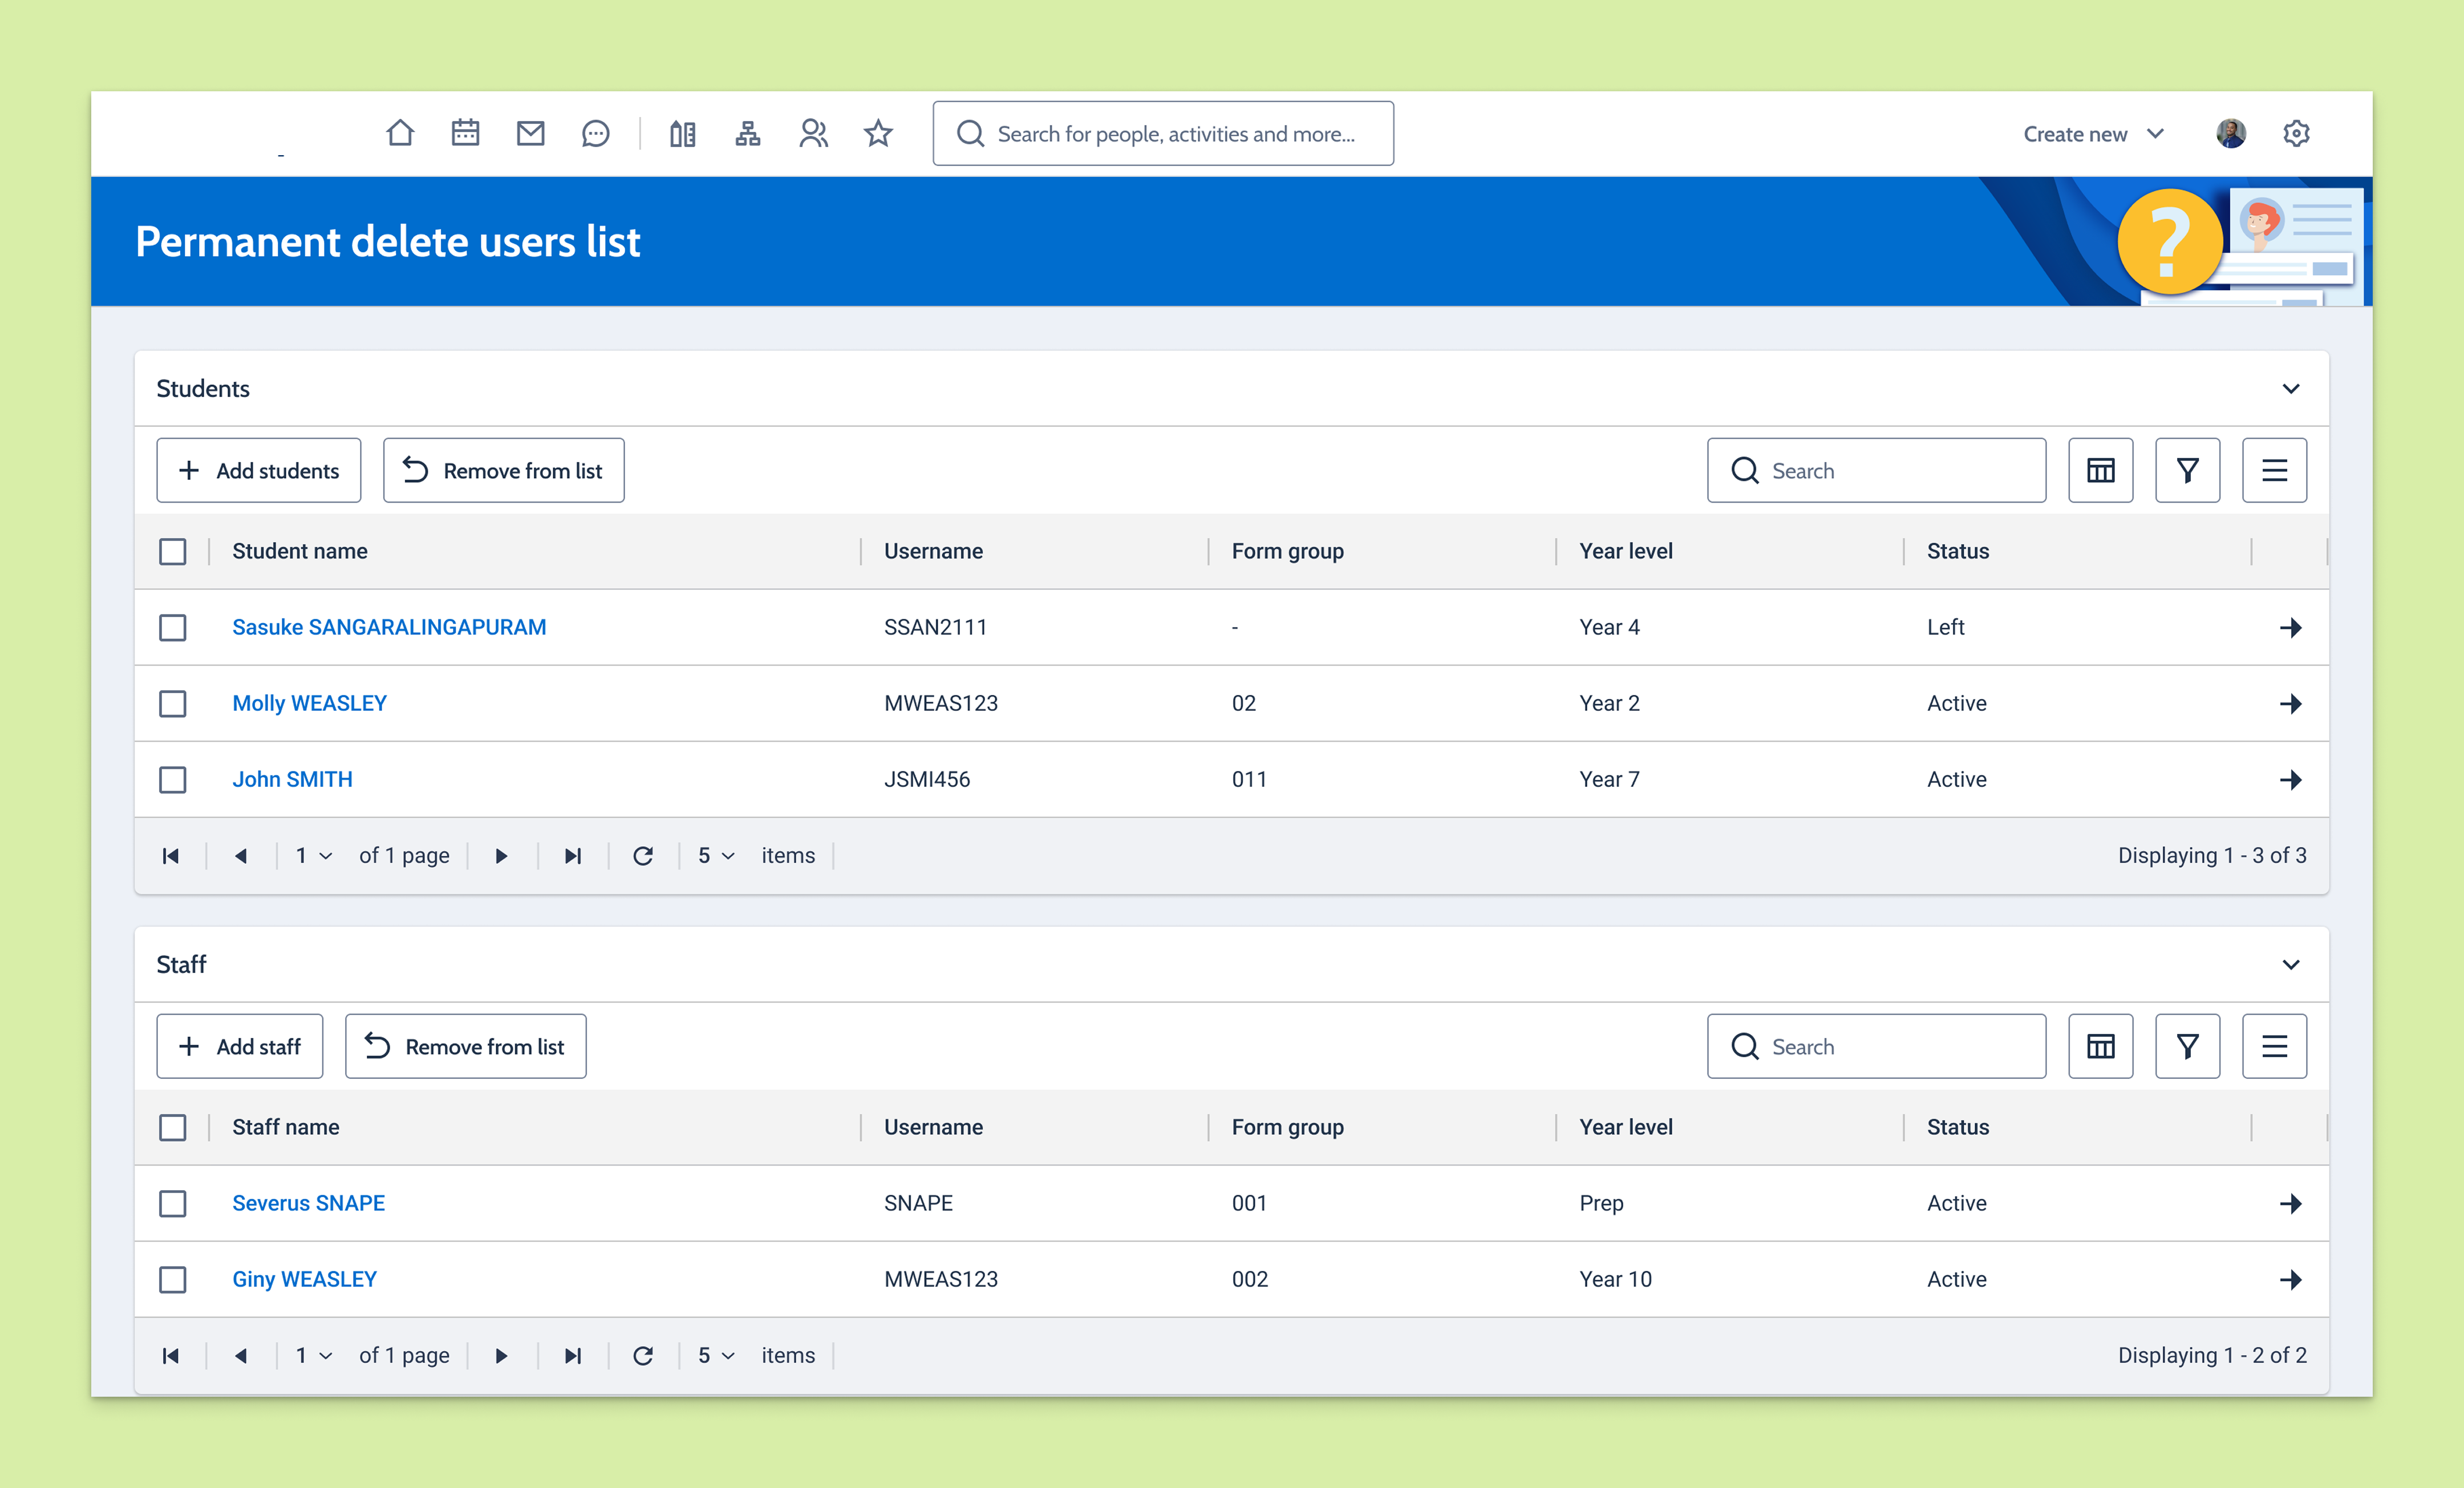Open Giny WEASLEY profile link

[x=304, y=1279]
